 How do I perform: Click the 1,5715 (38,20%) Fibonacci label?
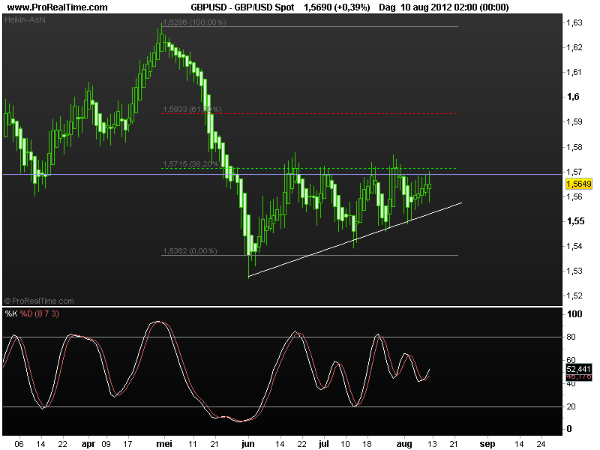click(191, 164)
